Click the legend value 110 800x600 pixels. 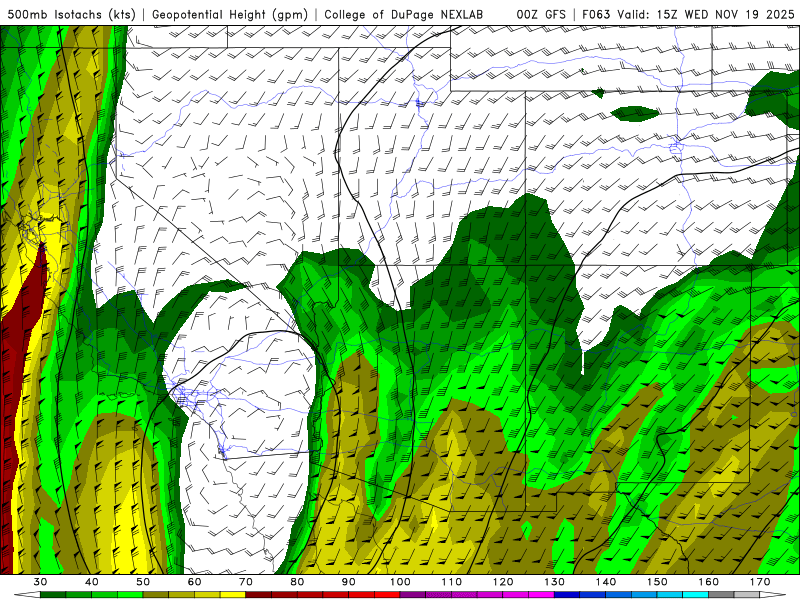point(452,582)
